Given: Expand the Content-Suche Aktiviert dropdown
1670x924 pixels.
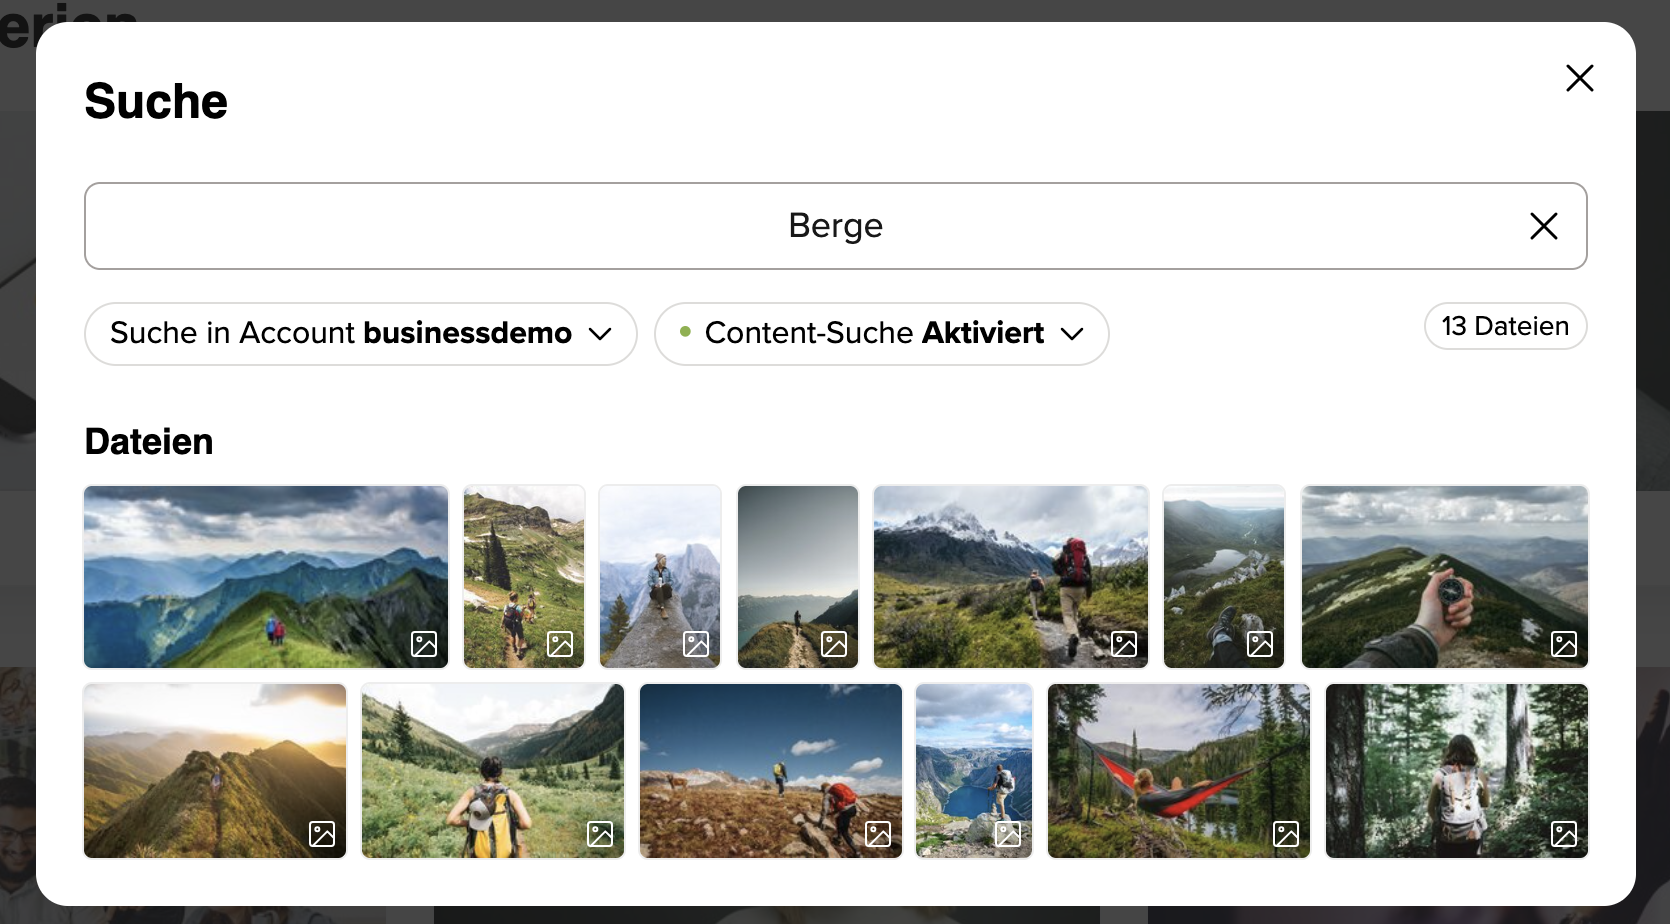Looking at the screenshot, I should click(881, 334).
